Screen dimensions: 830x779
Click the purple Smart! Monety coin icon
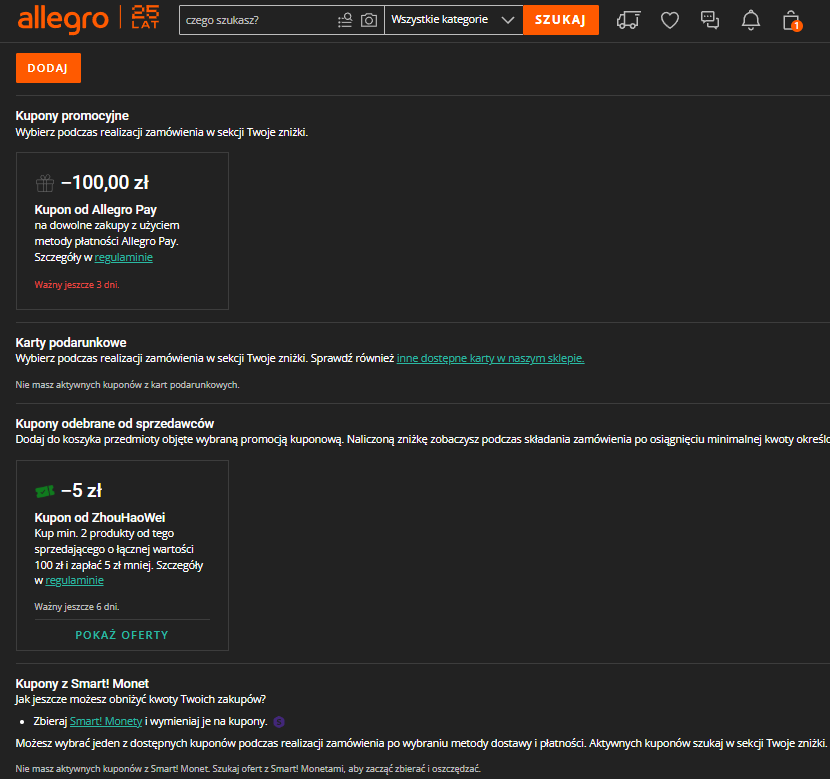point(279,721)
